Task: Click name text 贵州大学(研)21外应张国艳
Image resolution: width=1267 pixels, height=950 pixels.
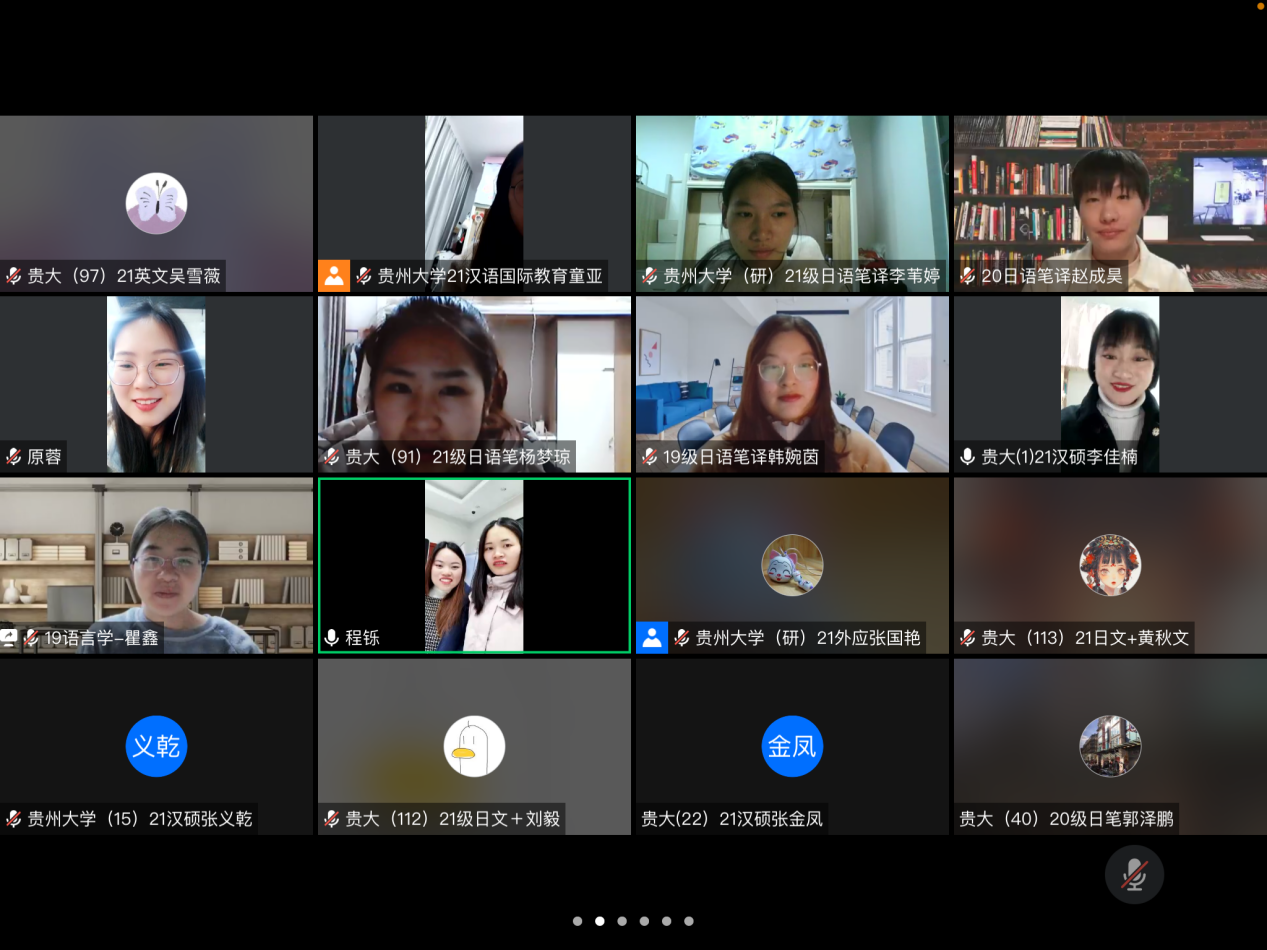Action: [808, 637]
